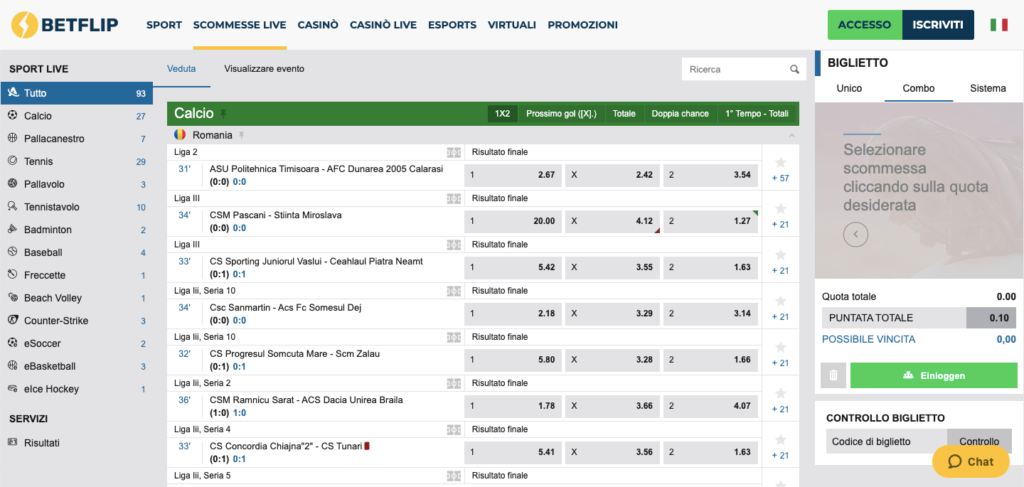Switch bet slip to Sistema tab

pyautogui.click(x=987, y=88)
